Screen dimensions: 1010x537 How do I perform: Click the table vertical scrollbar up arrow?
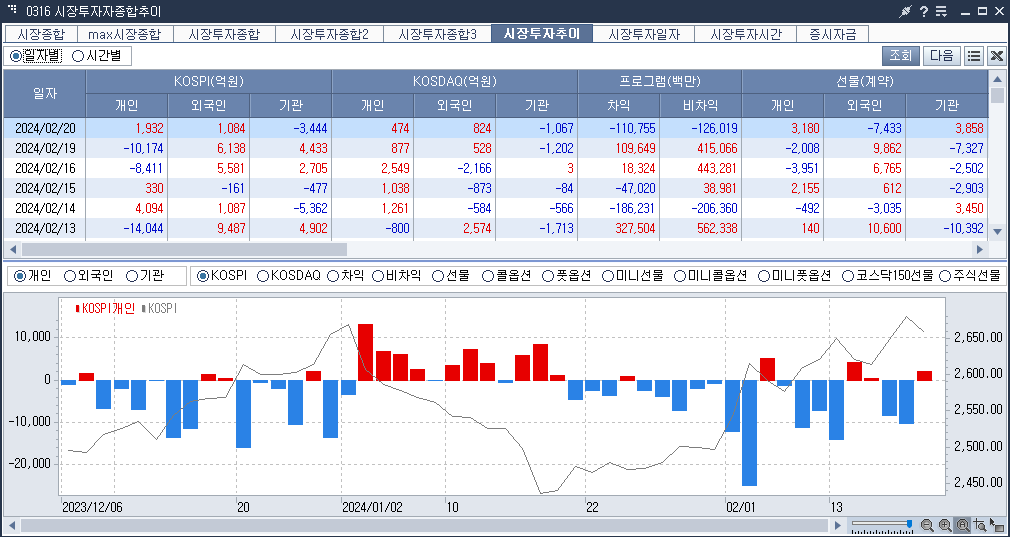pos(997,77)
